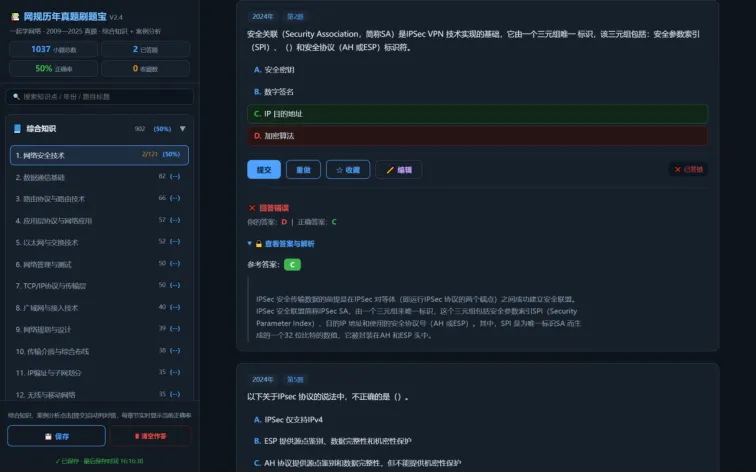Screen dimensions: 756x473
Task: Click the app title 网规历年真题刷题宝
Action: coord(65,17)
